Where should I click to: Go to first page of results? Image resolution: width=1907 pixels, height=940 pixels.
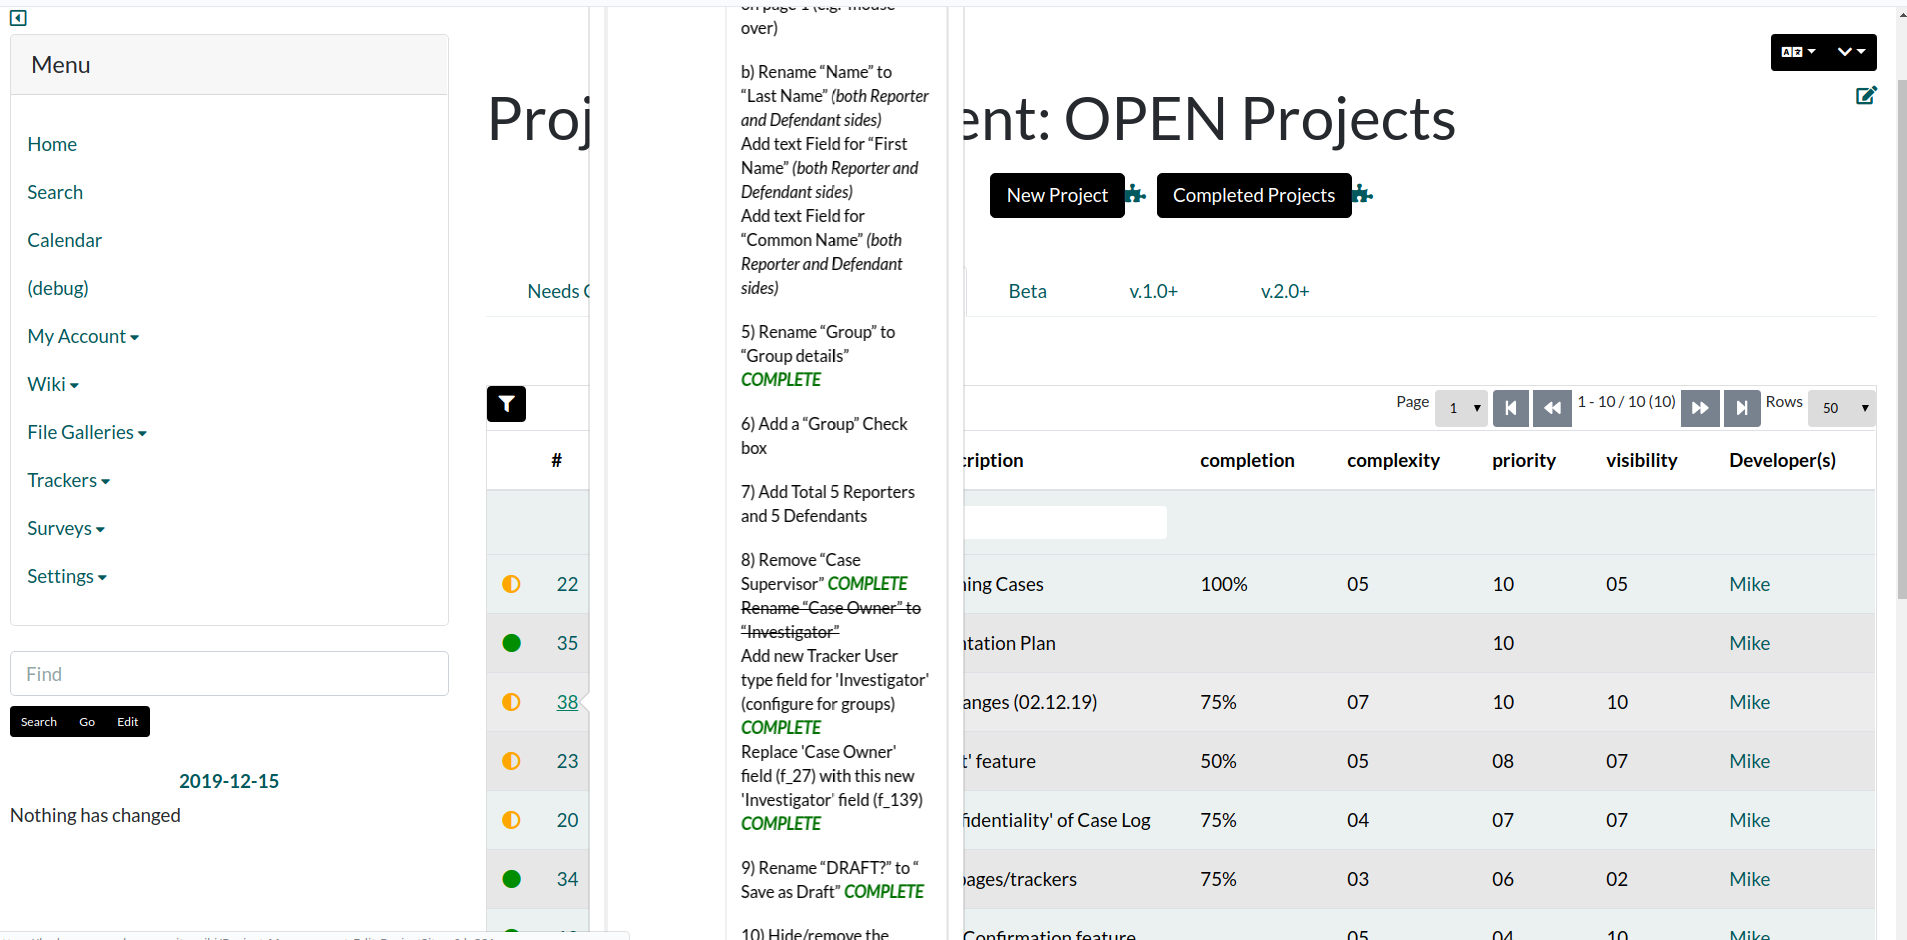[x=1510, y=408]
